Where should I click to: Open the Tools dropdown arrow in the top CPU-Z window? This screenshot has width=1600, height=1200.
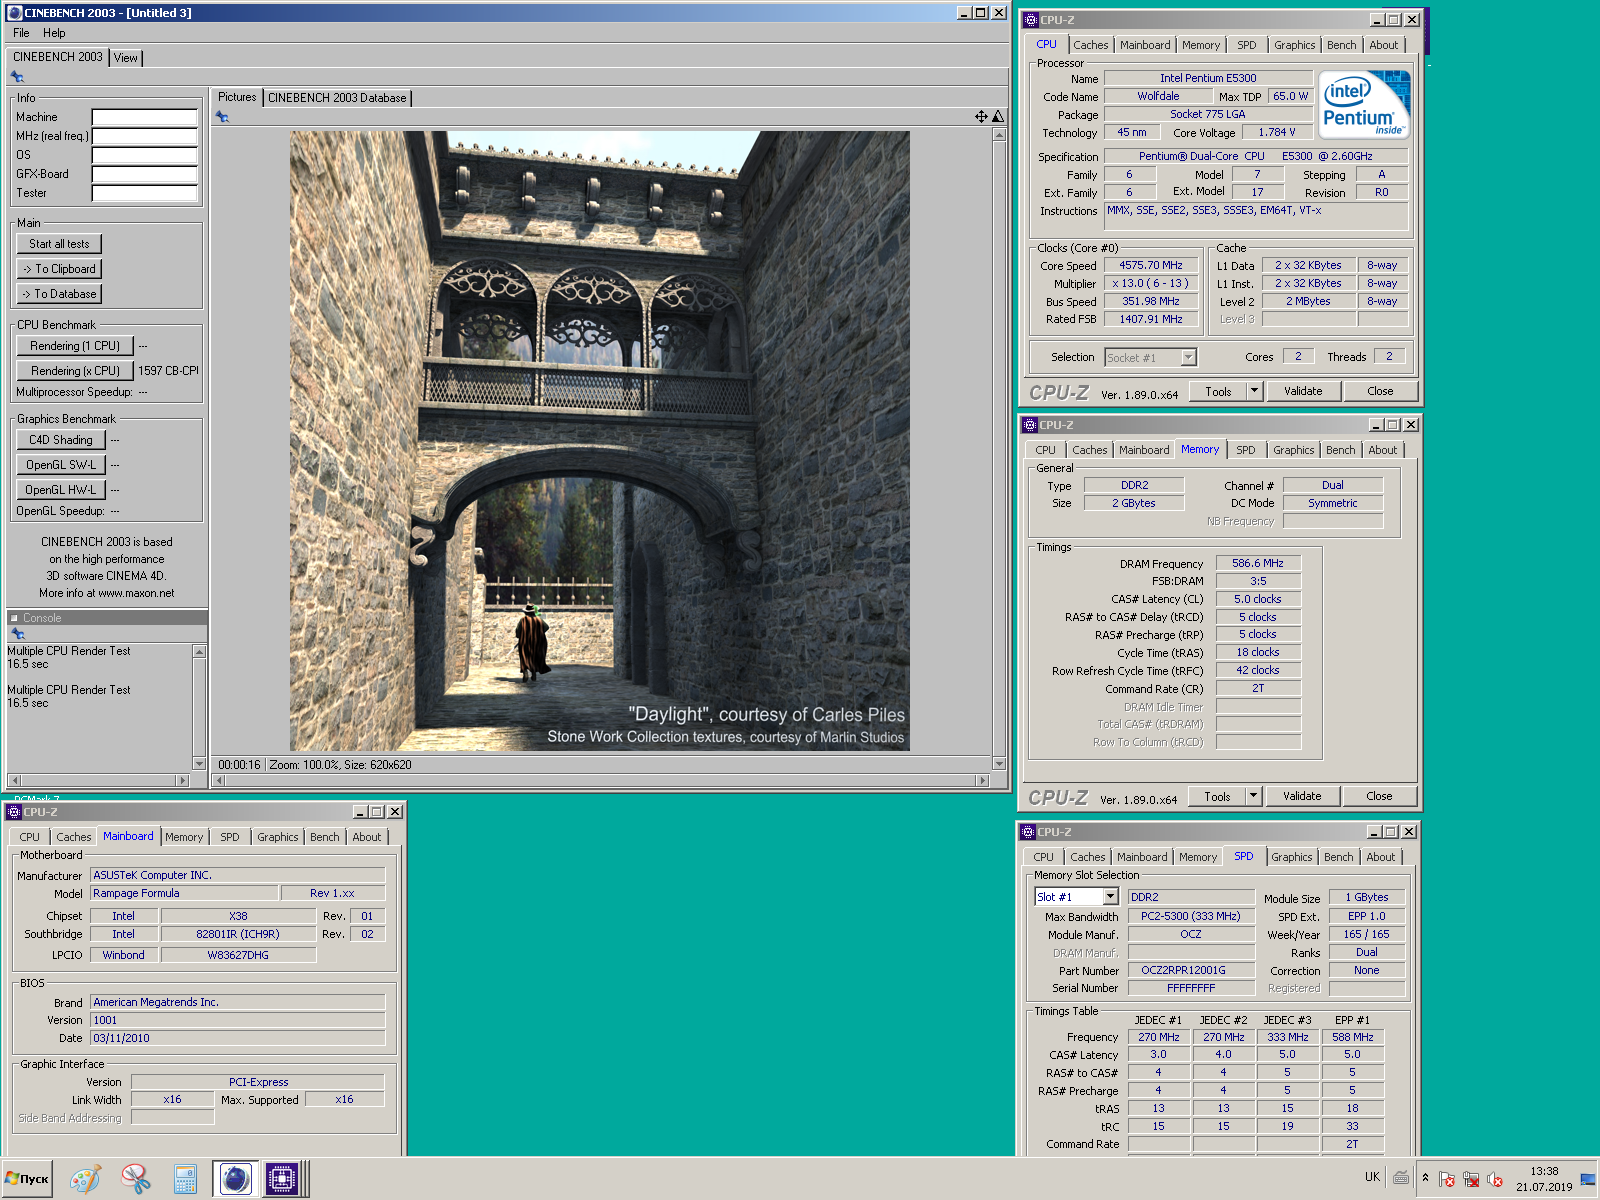click(1255, 391)
